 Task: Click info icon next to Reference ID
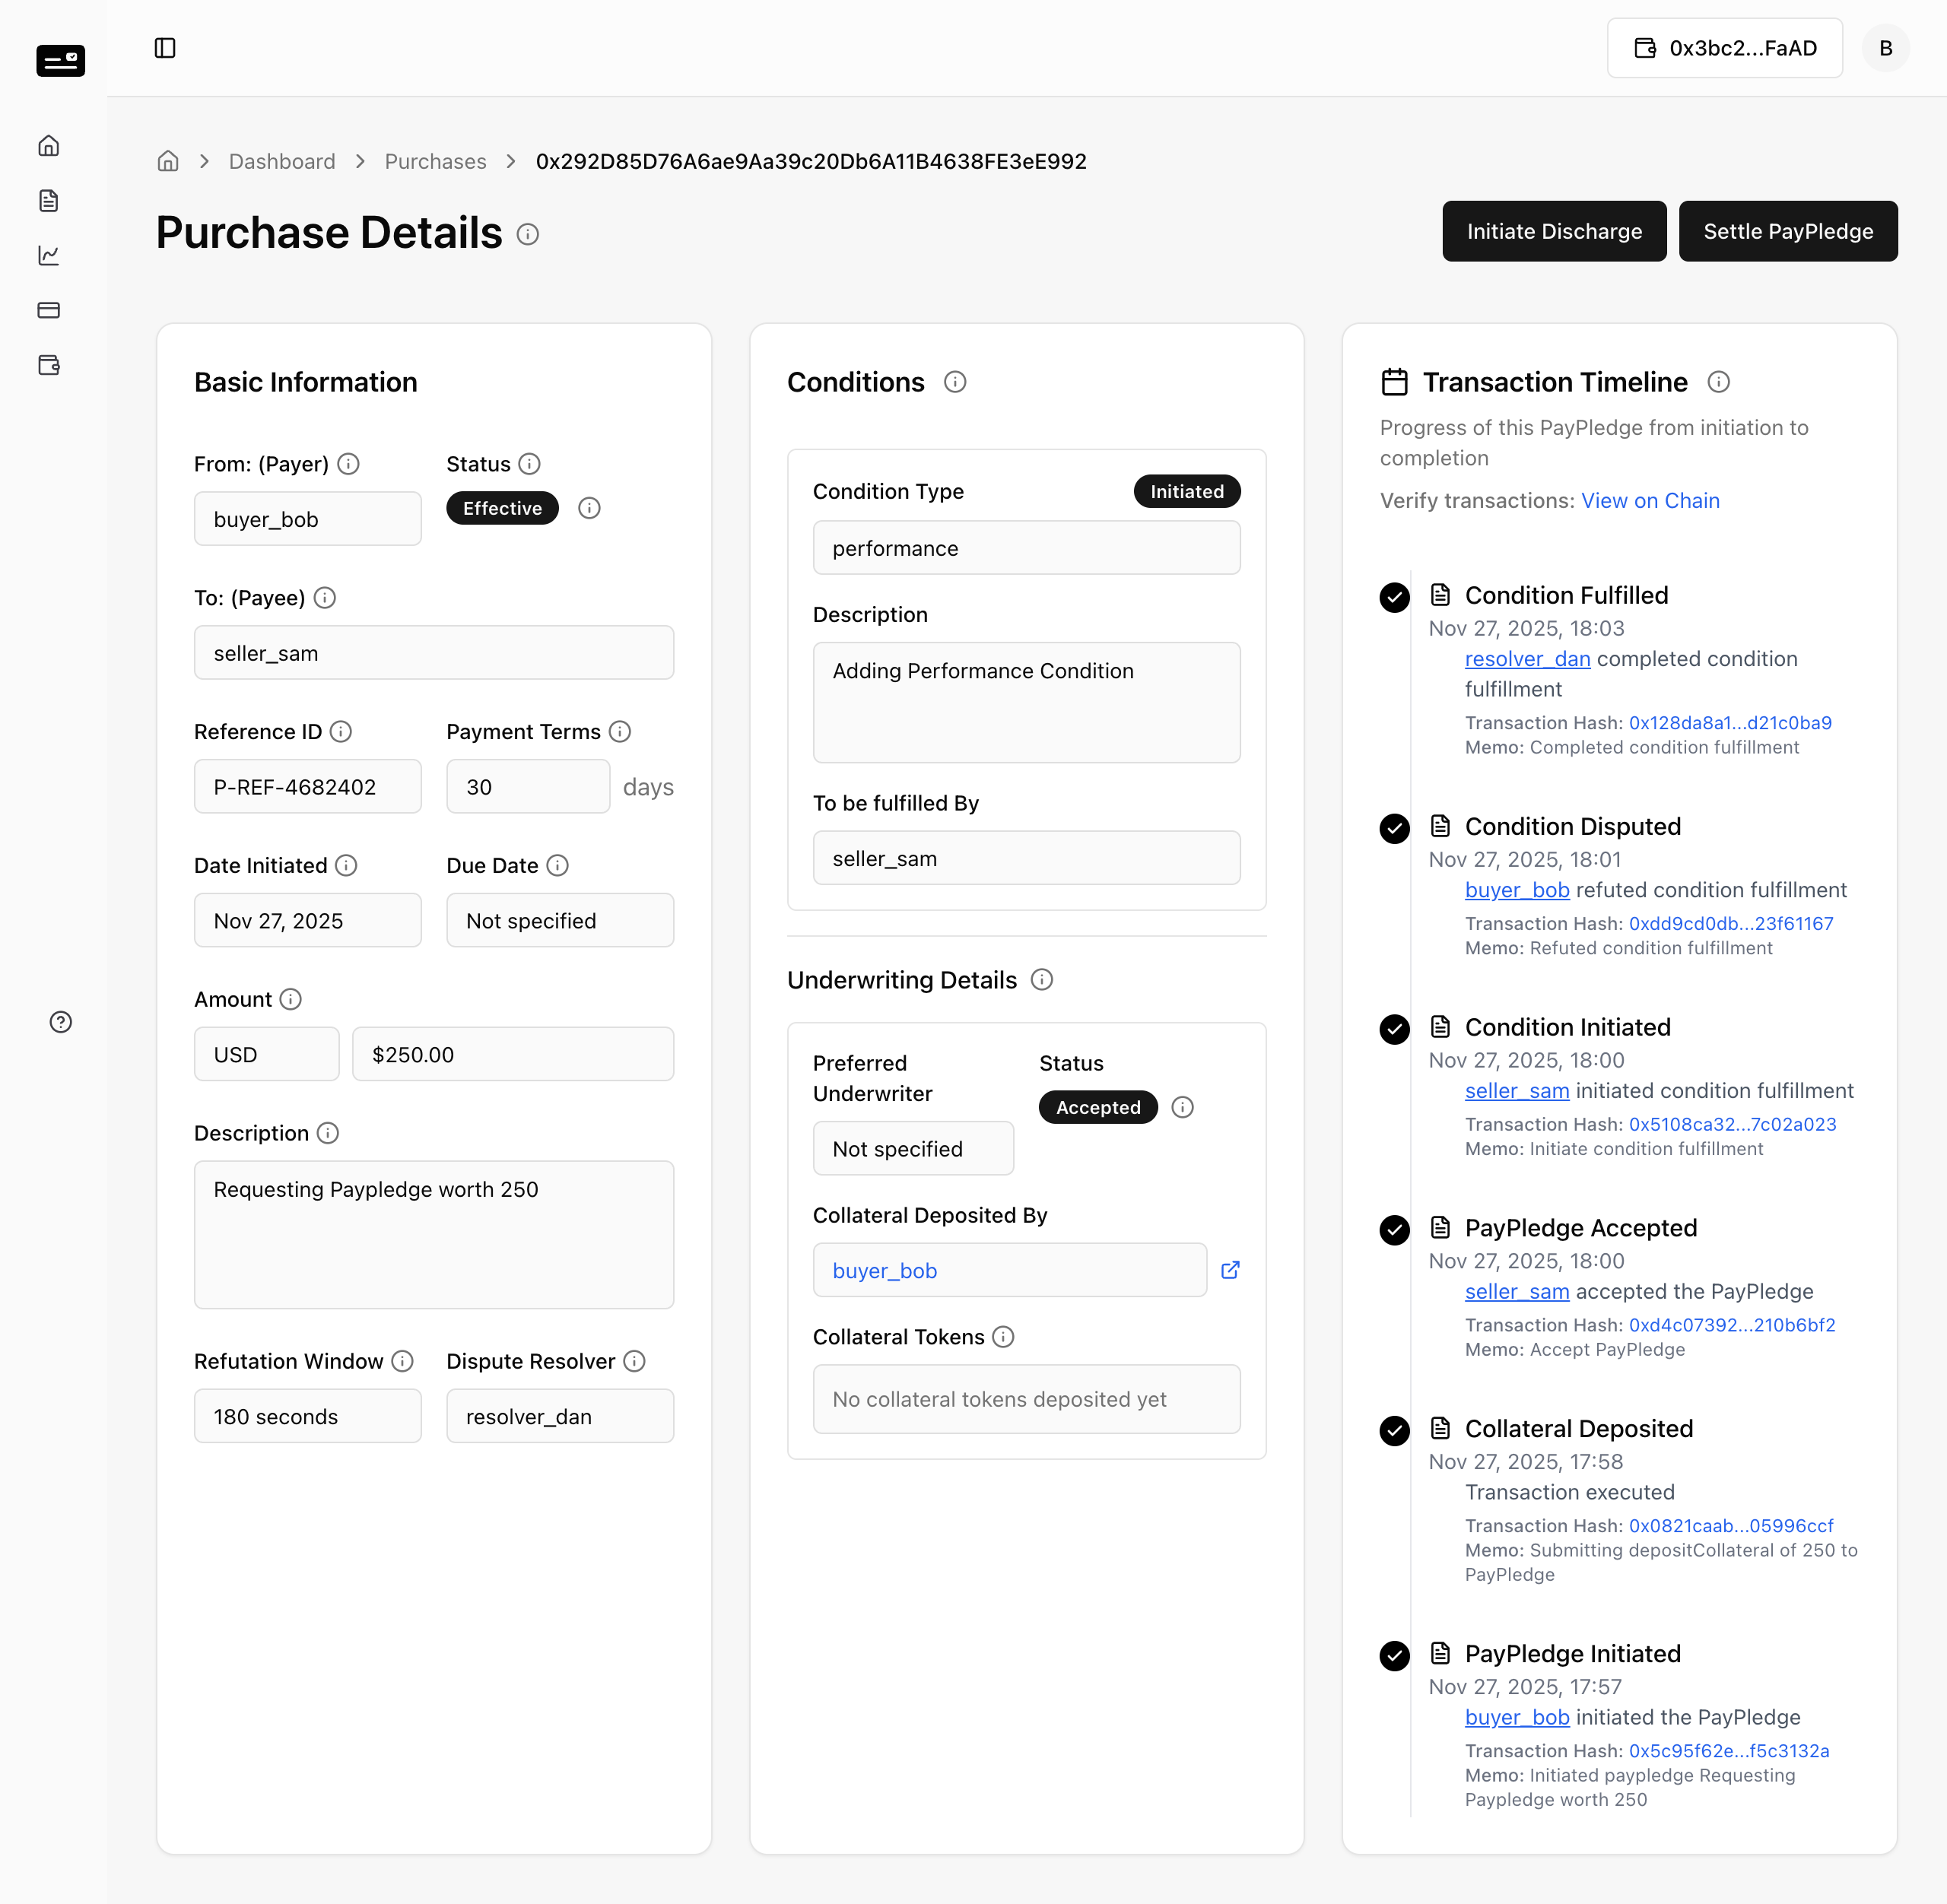click(341, 732)
